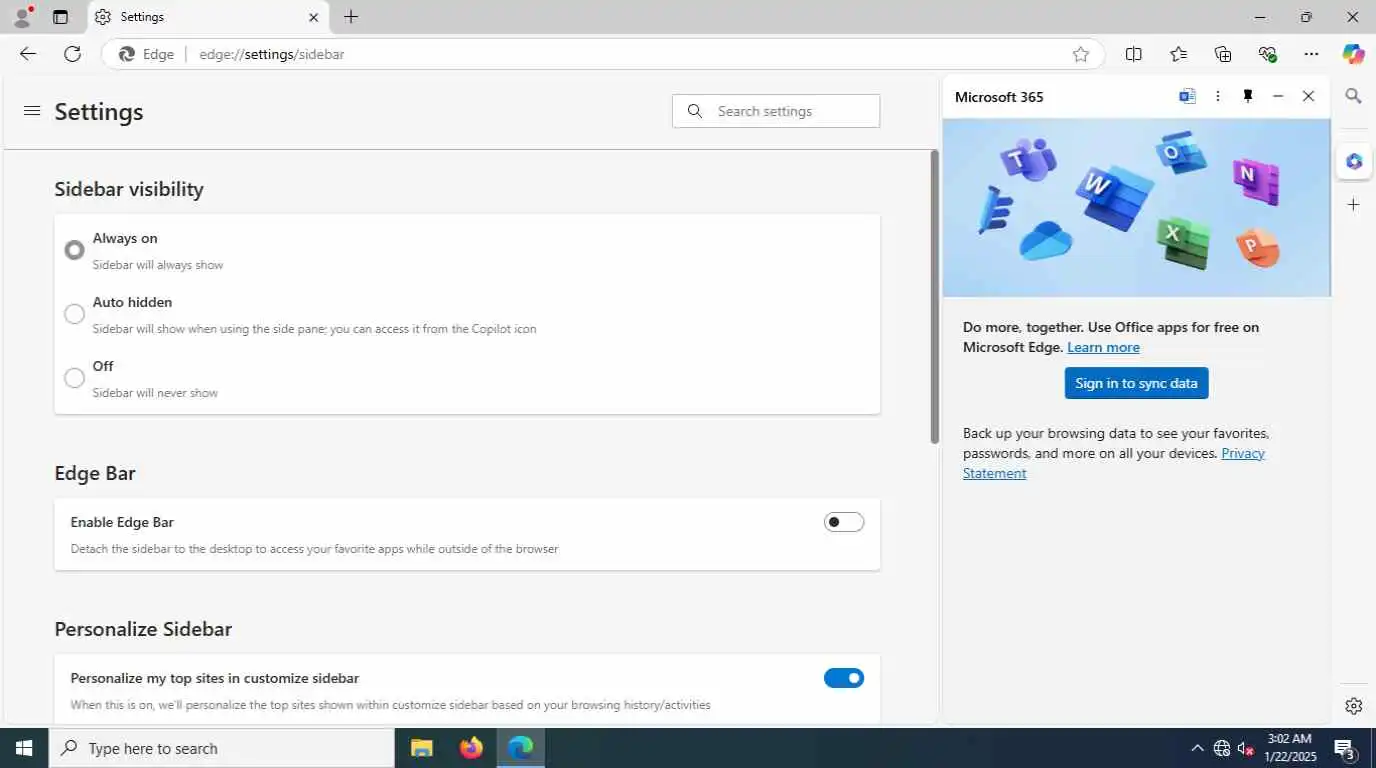
Task: Open a new tab with plus button
Action: pos(351,17)
